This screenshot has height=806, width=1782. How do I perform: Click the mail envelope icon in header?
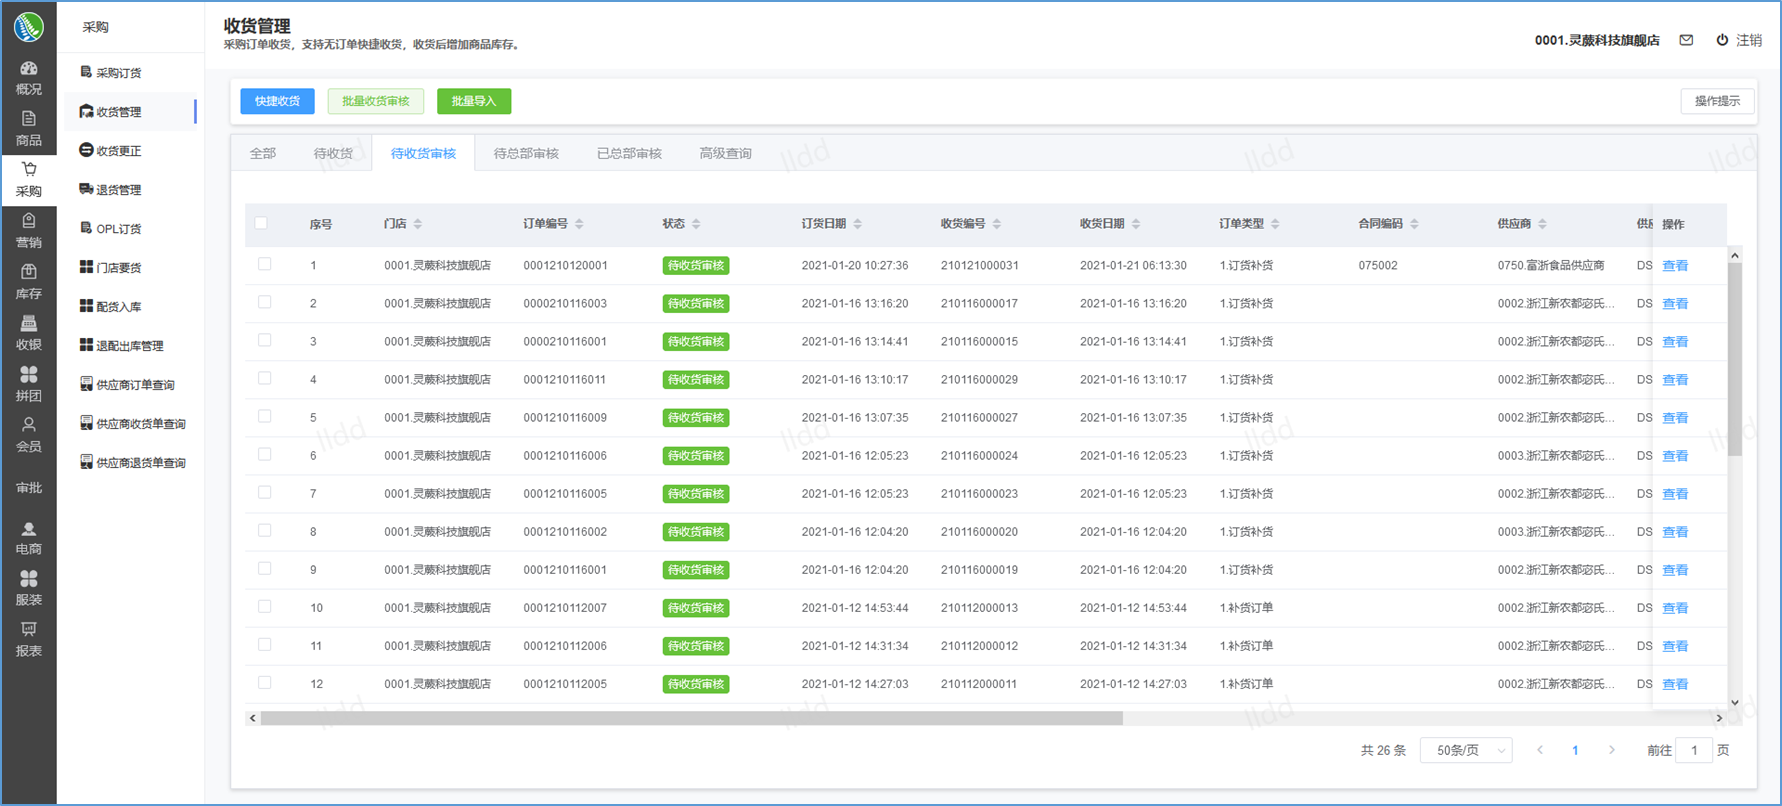(1686, 40)
